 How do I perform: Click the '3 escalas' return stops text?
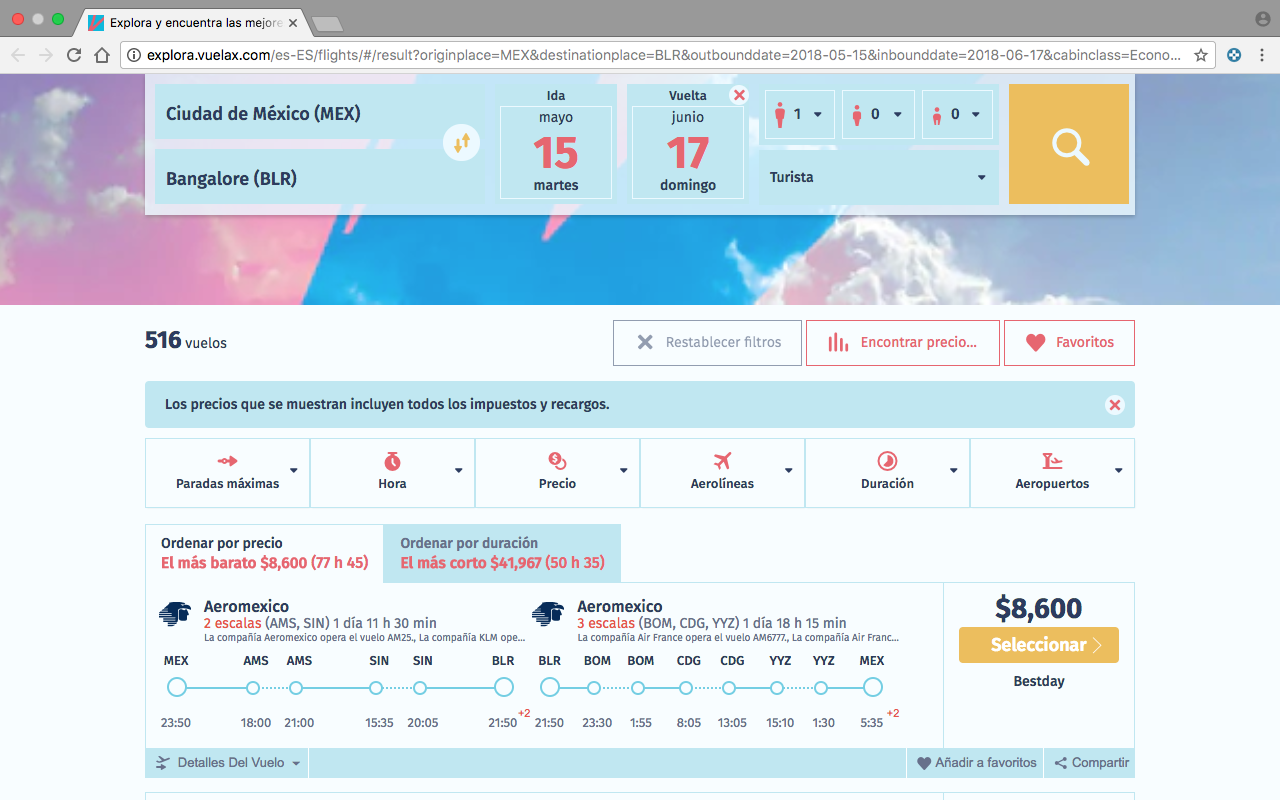pyautogui.click(x=606, y=623)
